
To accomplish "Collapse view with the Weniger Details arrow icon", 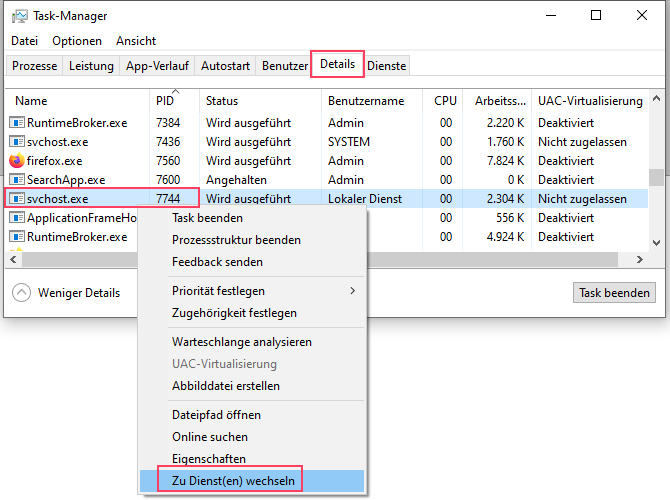I will tap(21, 293).
